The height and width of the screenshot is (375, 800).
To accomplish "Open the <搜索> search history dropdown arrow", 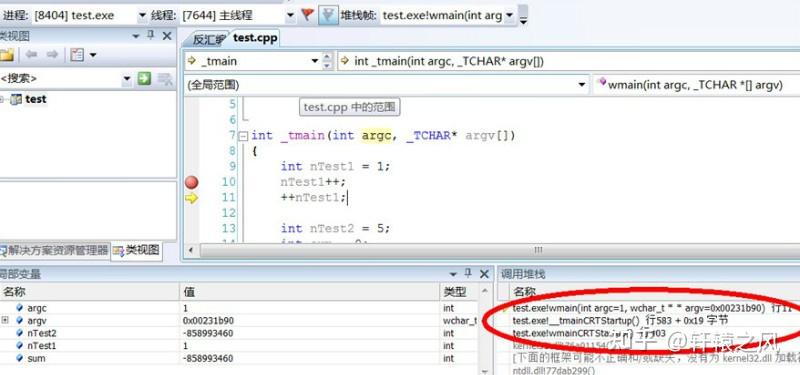I will 127,79.
